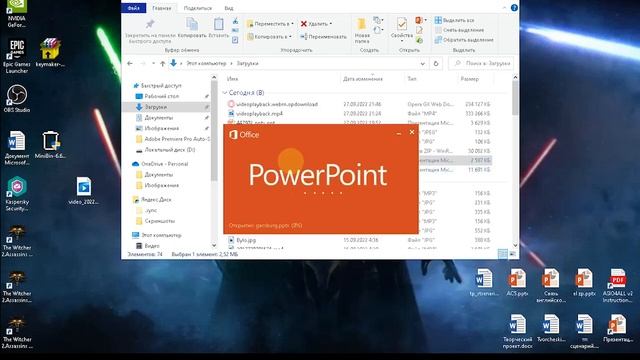
Task: Switch to the Главная ribbon tab
Action: click(x=162, y=8)
